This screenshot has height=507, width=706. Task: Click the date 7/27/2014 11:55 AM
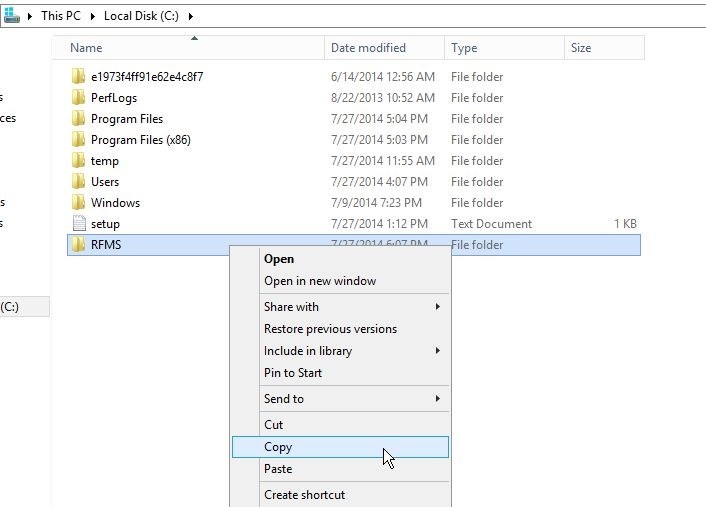click(x=383, y=161)
